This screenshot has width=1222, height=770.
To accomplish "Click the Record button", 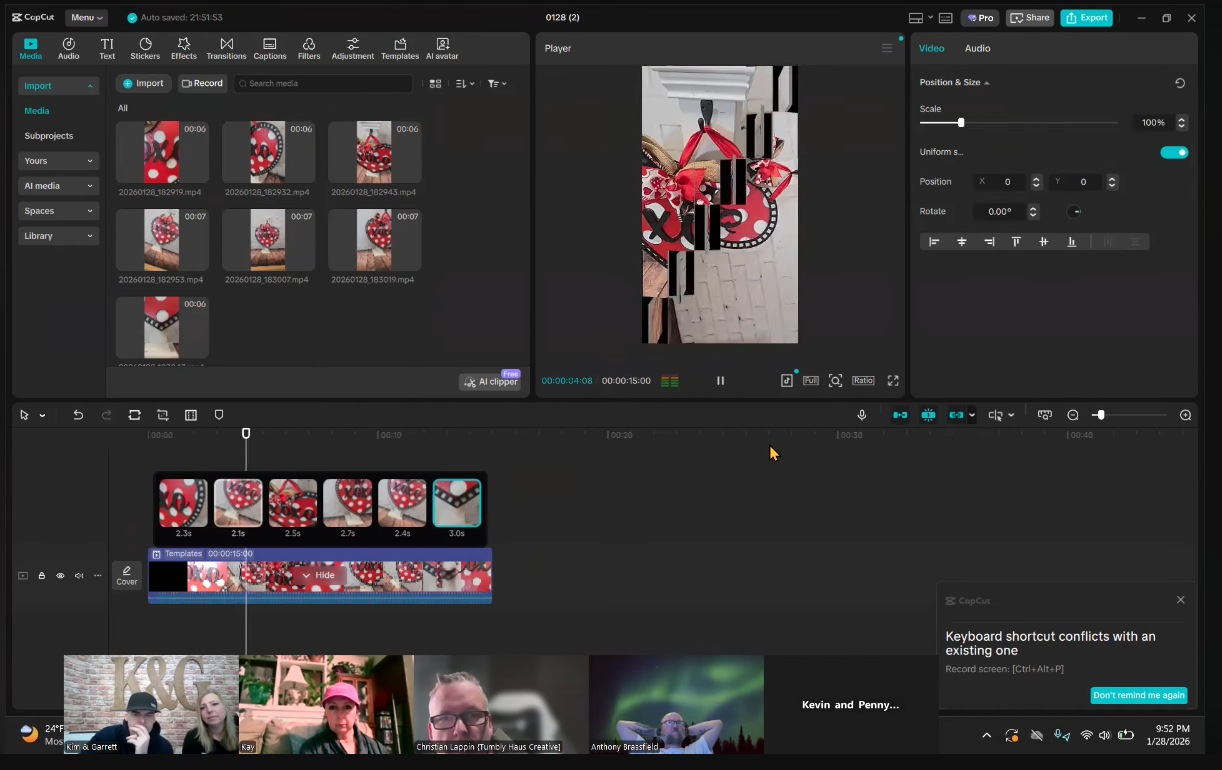I will [x=202, y=84].
